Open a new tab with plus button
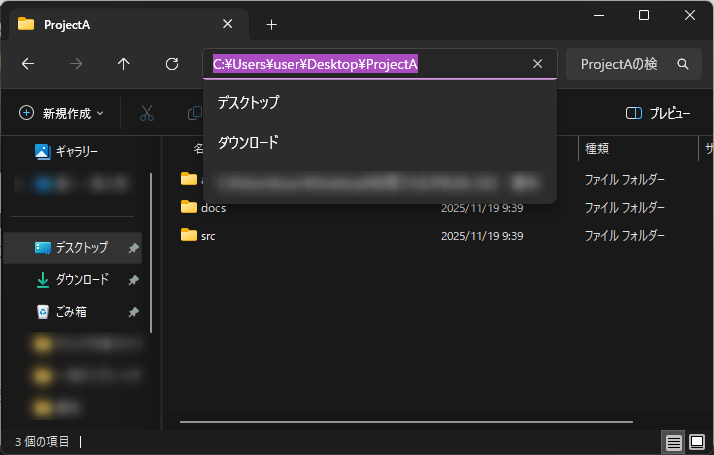This screenshot has height=455, width=714. pos(271,24)
